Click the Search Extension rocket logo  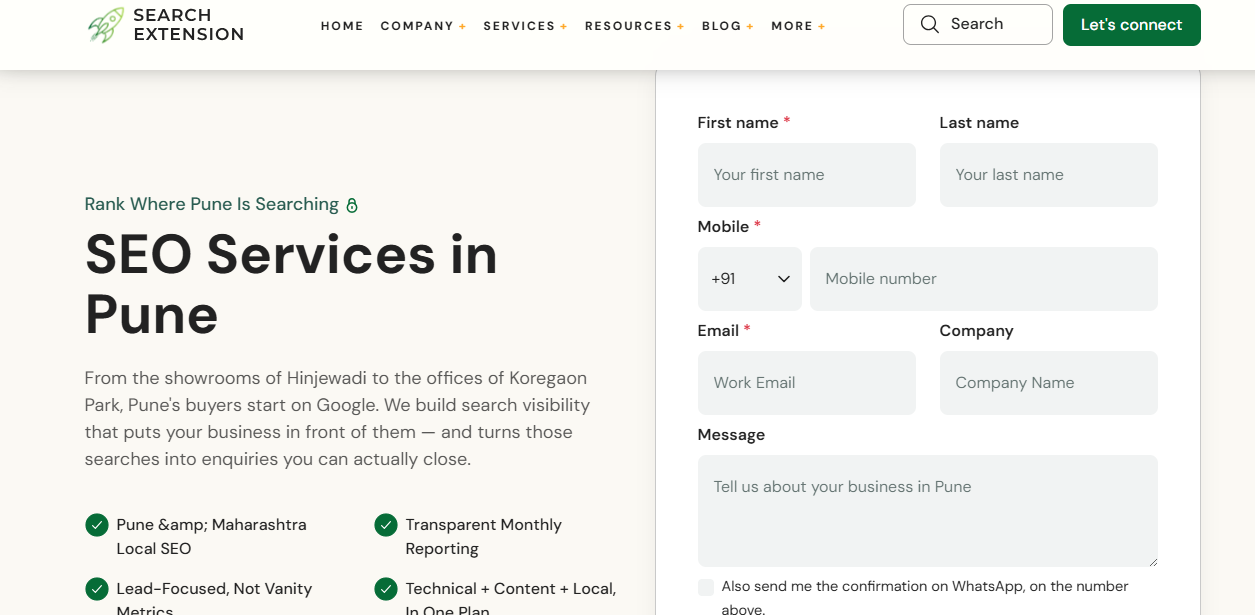click(105, 25)
